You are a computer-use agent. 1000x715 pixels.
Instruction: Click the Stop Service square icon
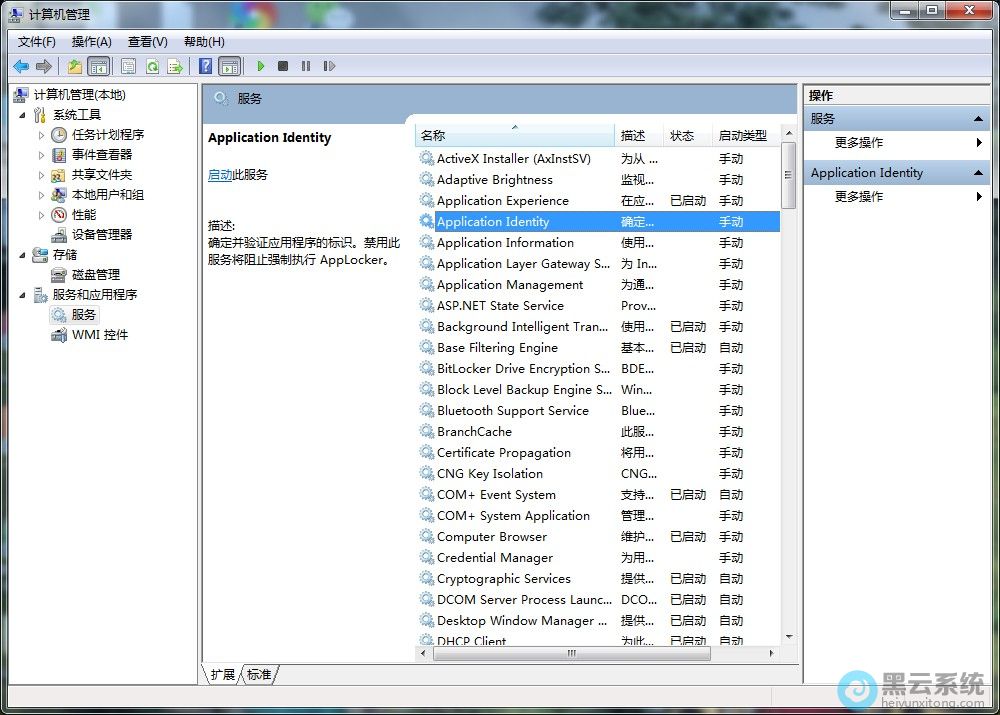pos(283,66)
